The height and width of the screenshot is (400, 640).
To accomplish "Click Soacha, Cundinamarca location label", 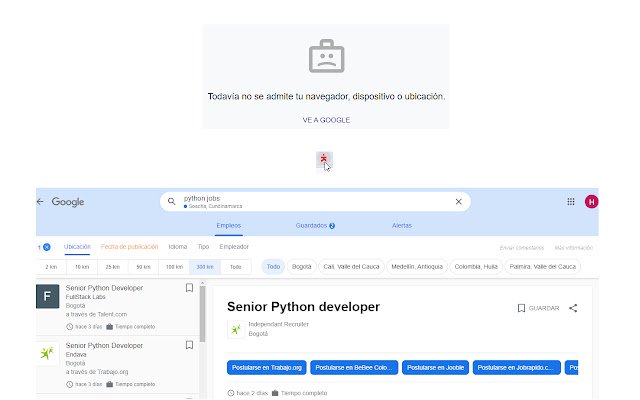I will click(215, 207).
